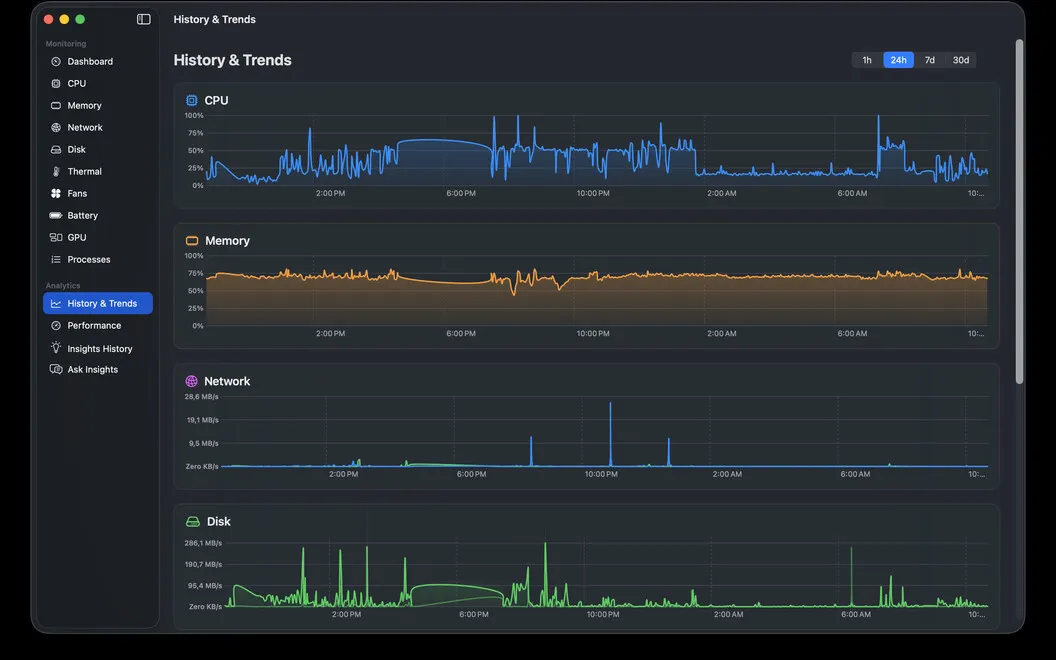
Task: Click the Analytics section header
Action: 63,286
